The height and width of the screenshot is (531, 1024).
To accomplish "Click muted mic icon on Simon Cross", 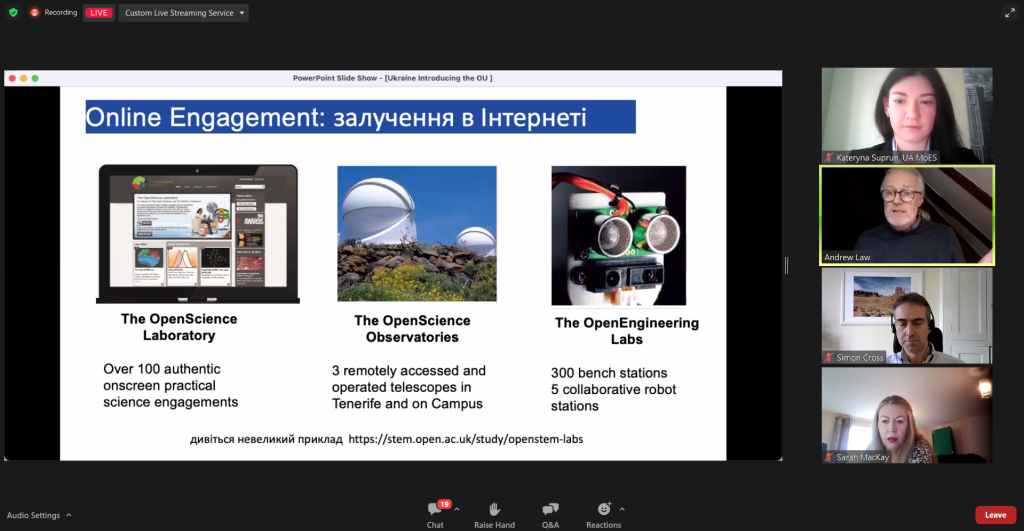I will [x=829, y=357].
